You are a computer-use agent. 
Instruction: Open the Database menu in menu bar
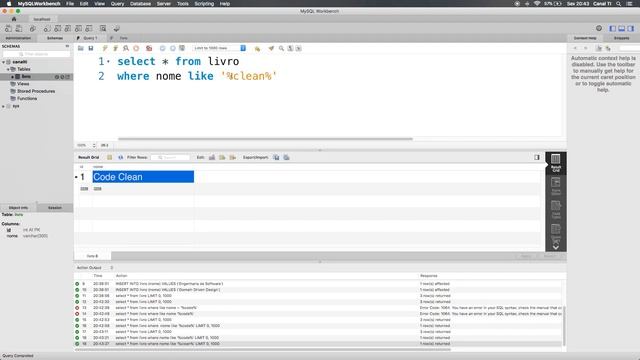pyautogui.click(x=140, y=4)
